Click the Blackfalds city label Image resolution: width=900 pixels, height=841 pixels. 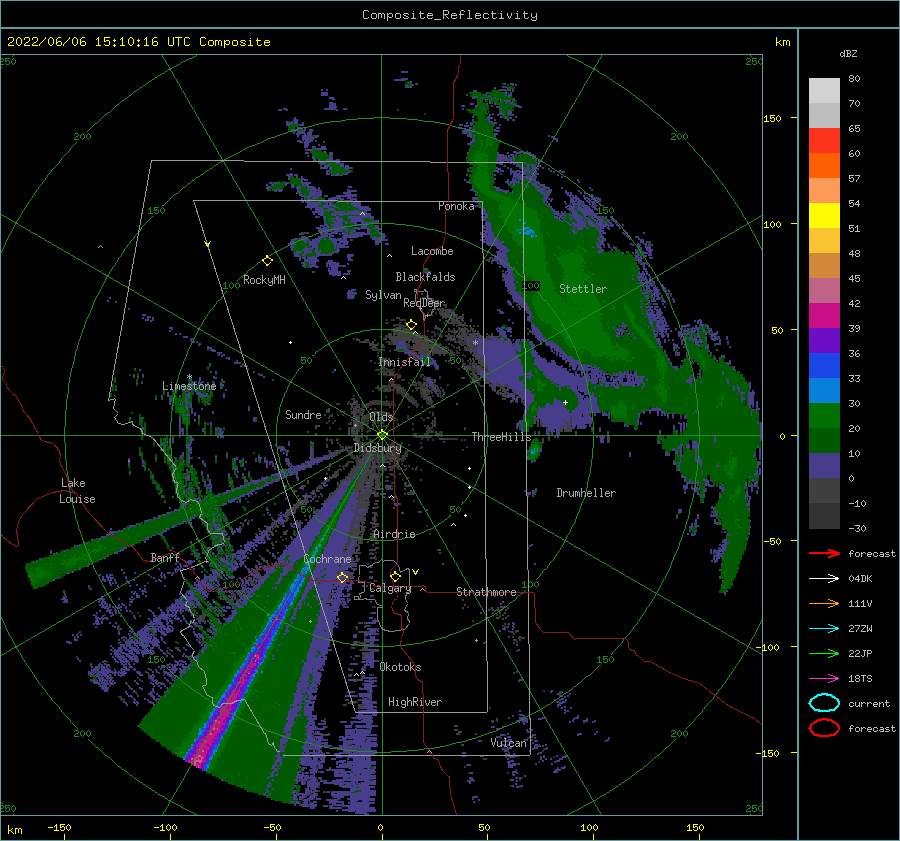pos(425,277)
